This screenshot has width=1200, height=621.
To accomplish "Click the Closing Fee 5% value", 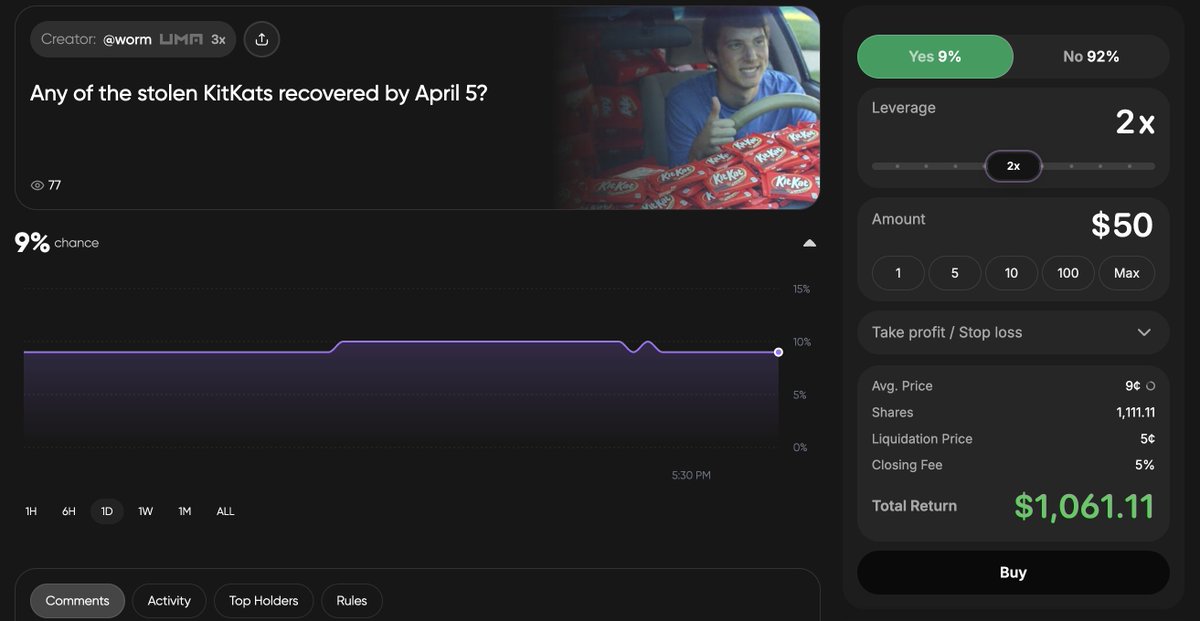I will pyautogui.click(x=1146, y=465).
